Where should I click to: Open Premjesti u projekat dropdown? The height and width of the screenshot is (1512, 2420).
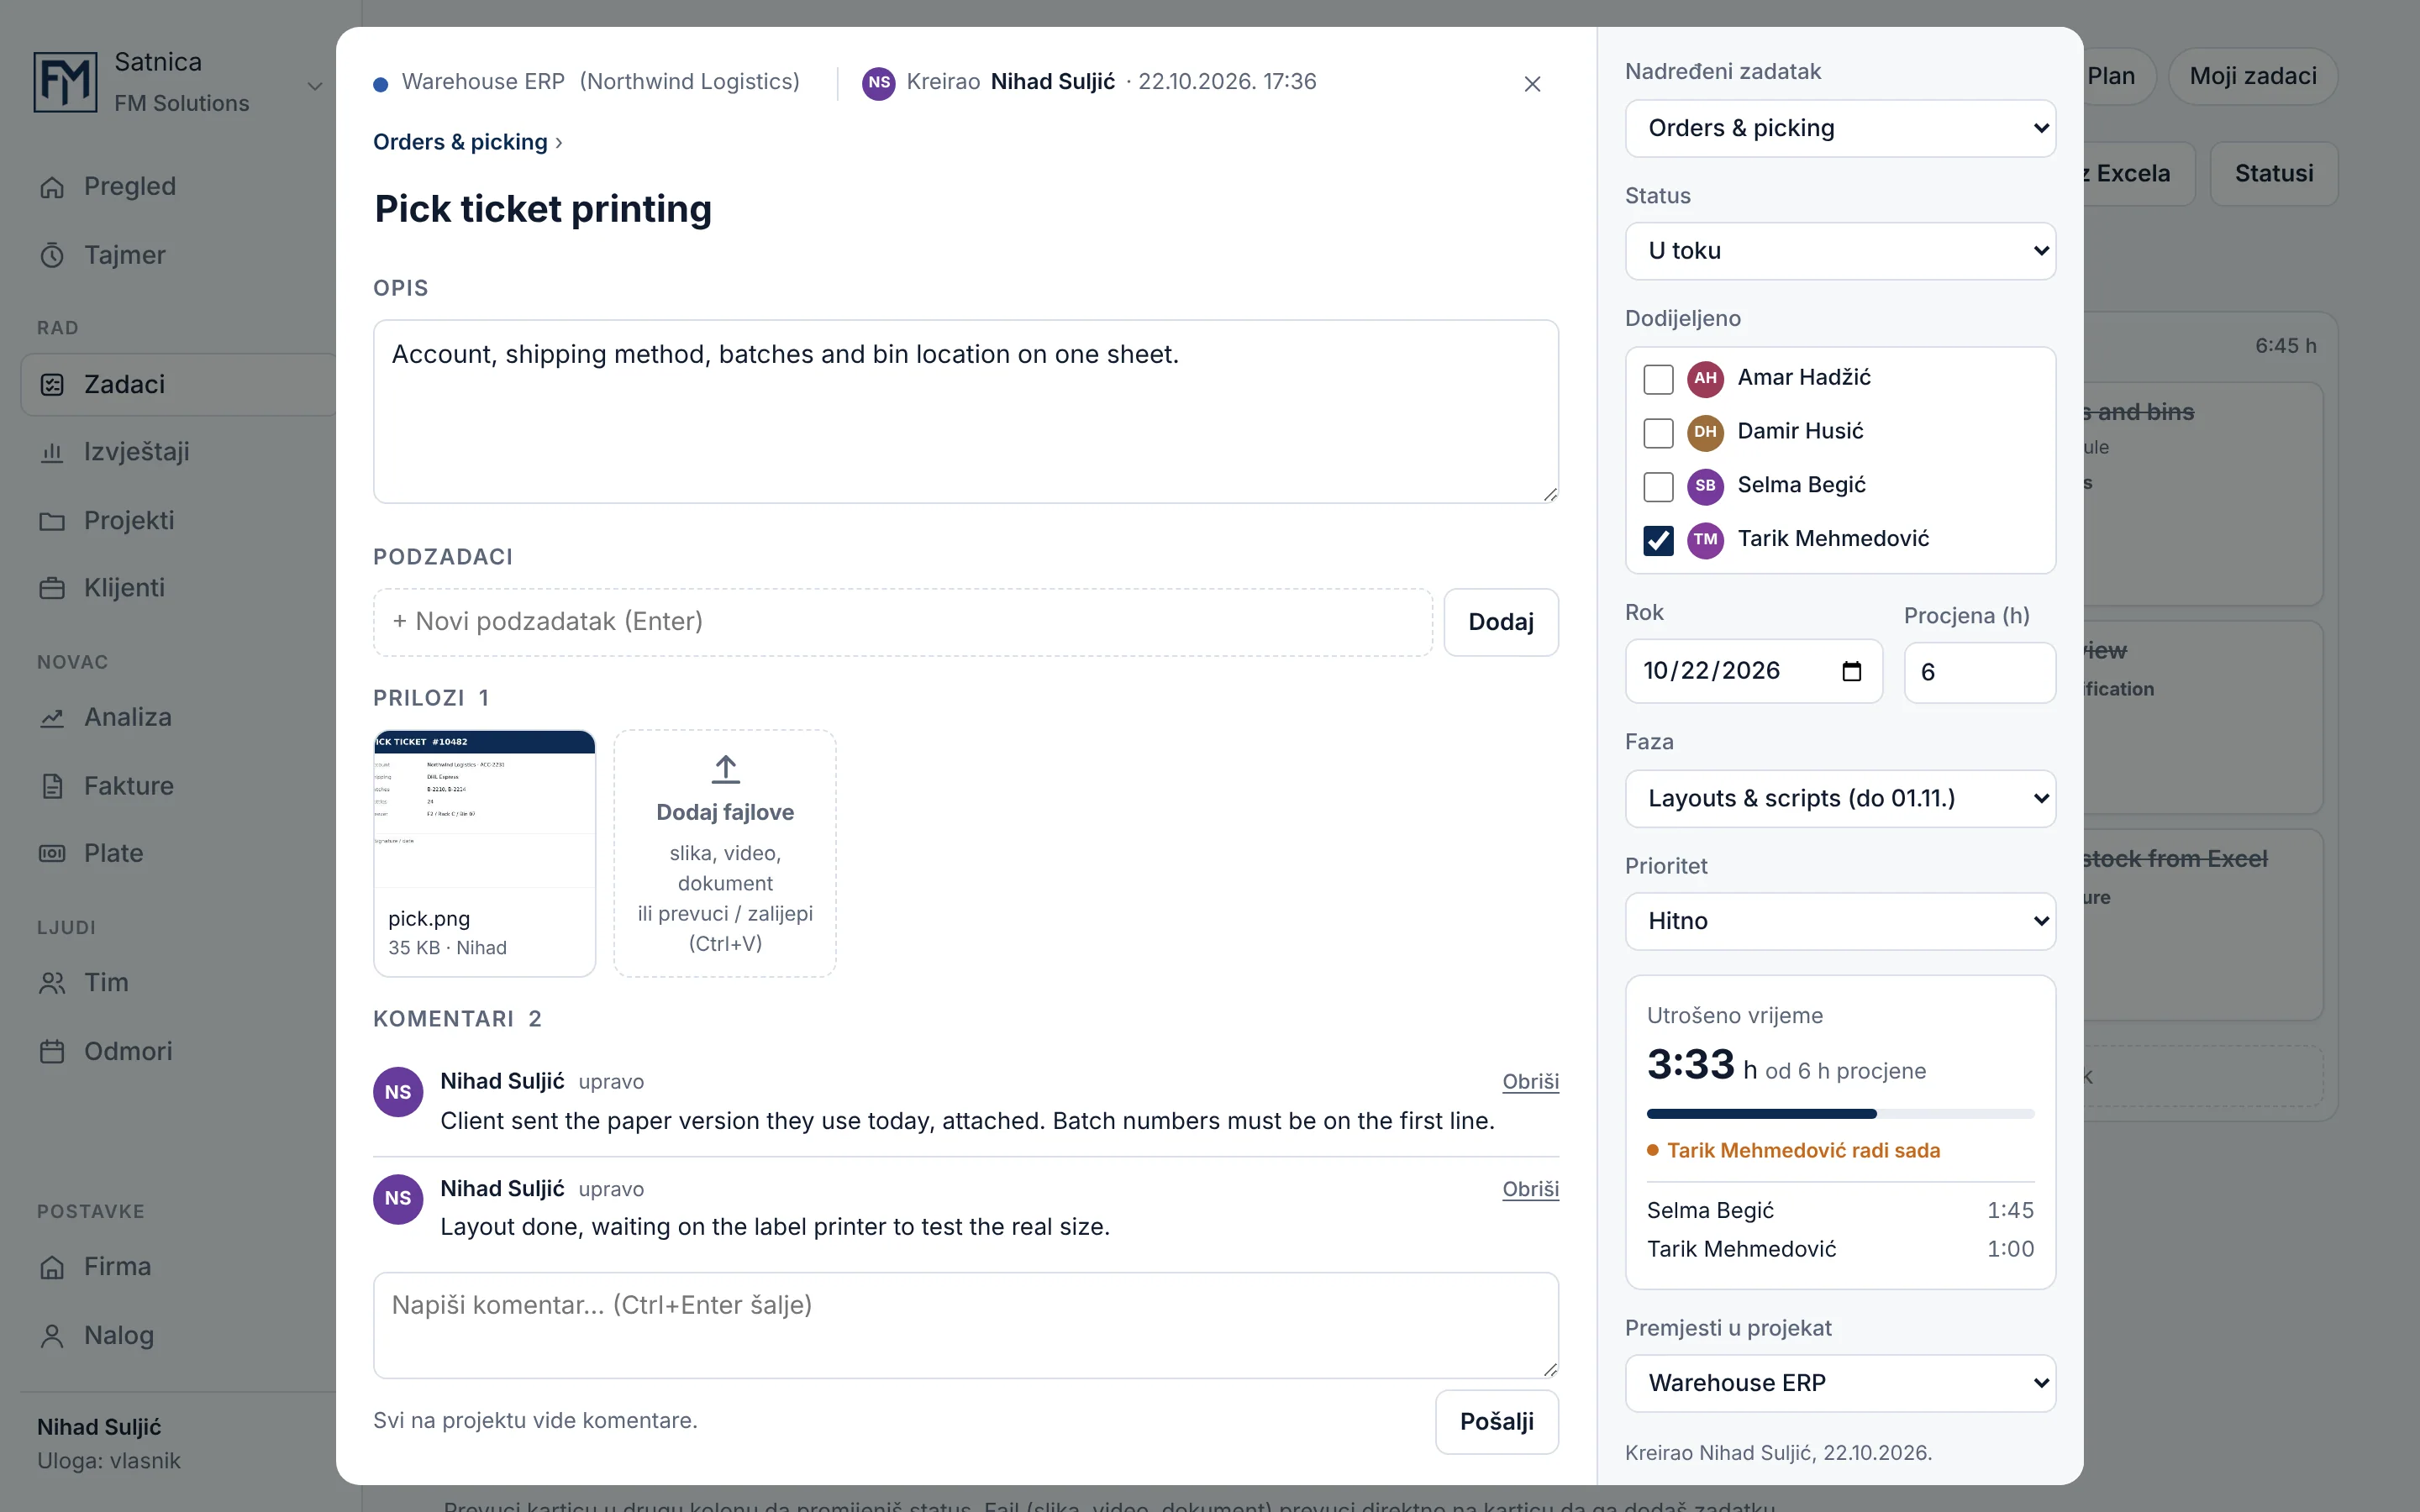pyautogui.click(x=1840, y=1383)
